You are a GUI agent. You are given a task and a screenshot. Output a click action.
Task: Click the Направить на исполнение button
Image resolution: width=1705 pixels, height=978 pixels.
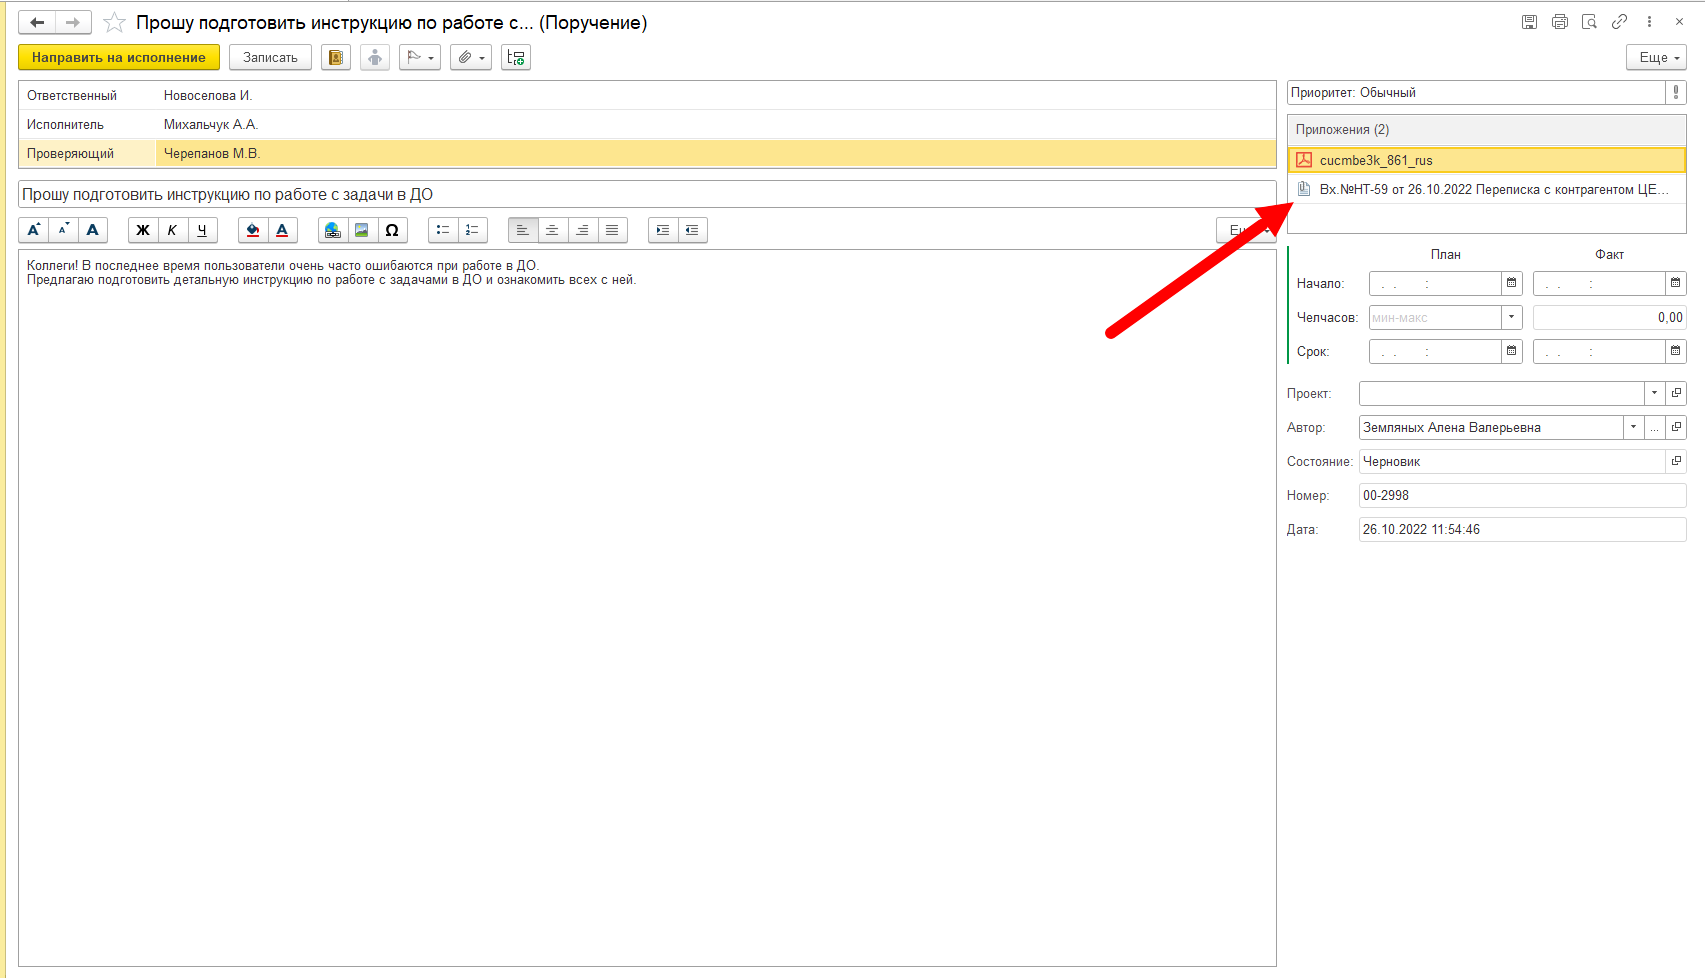(119, 58)
